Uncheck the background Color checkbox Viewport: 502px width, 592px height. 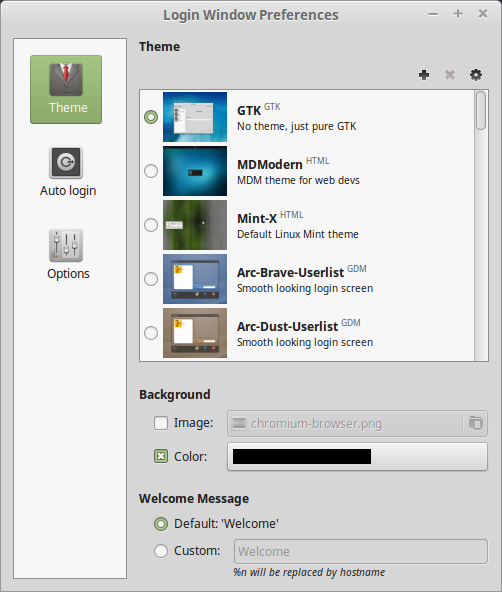pos(161,456)
